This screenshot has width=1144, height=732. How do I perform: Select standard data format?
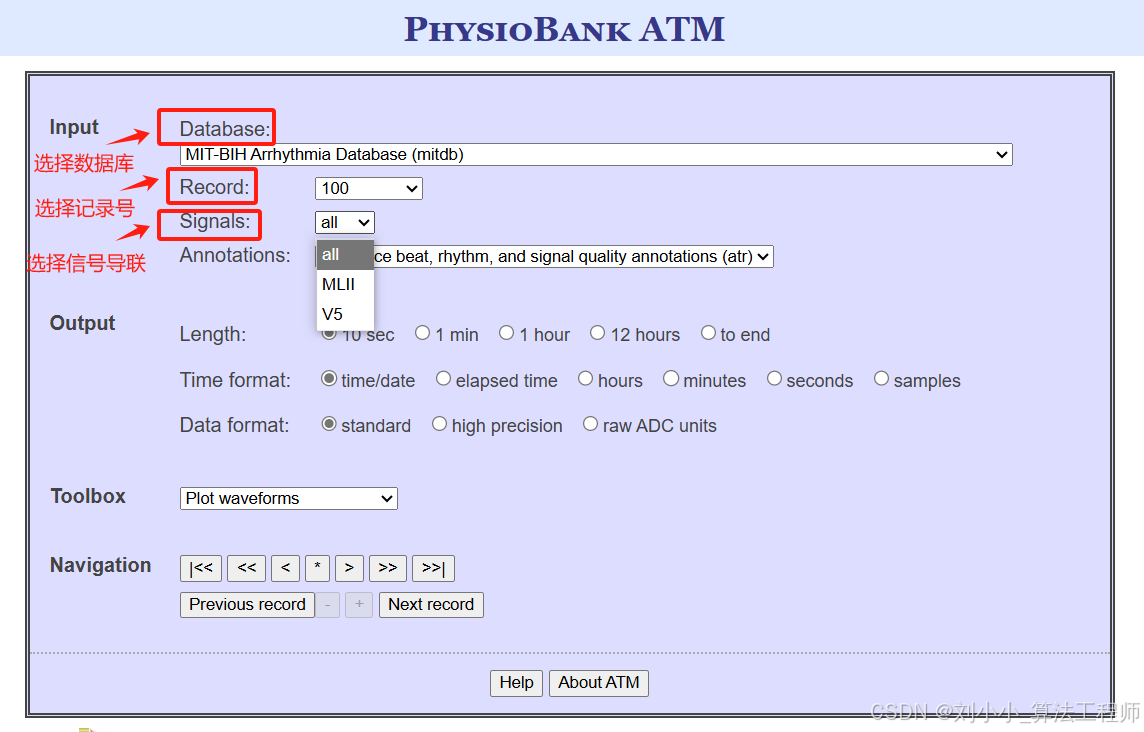click(x=329, y=424)
